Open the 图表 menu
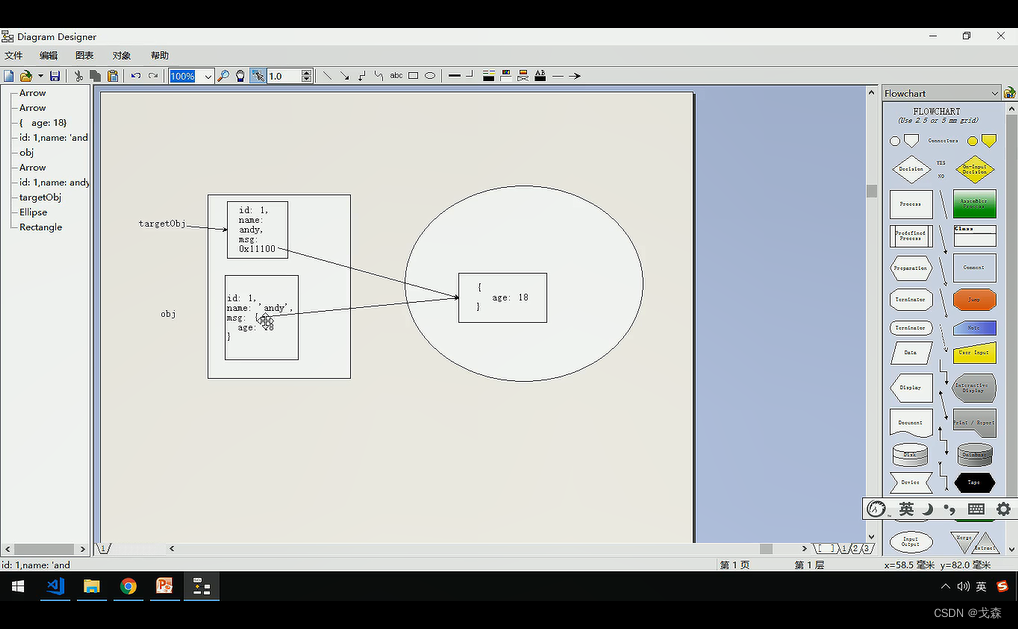Viewport: 1018px width, 629px height. (x=84, y=56)
